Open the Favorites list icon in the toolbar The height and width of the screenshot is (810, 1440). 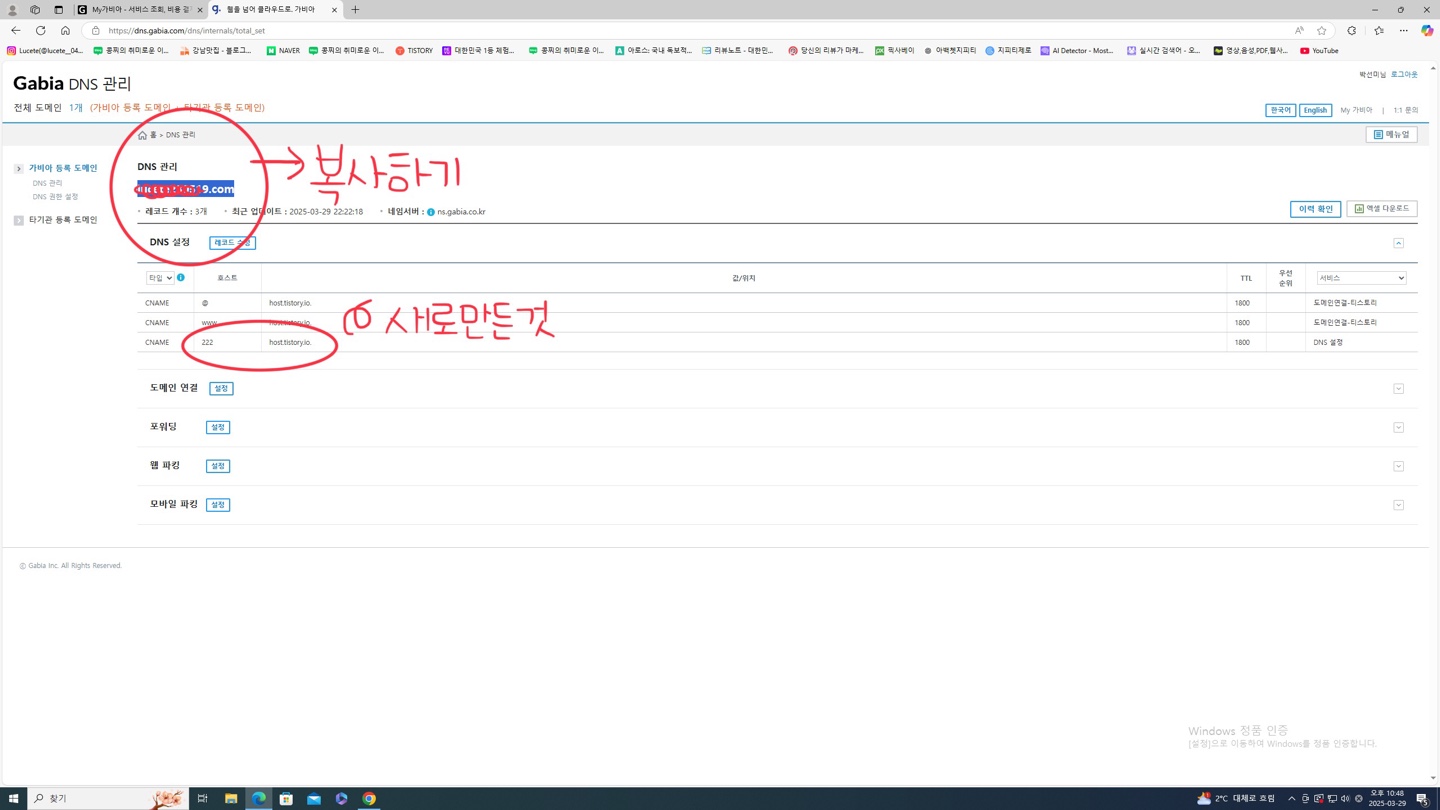coord(1378,31)
